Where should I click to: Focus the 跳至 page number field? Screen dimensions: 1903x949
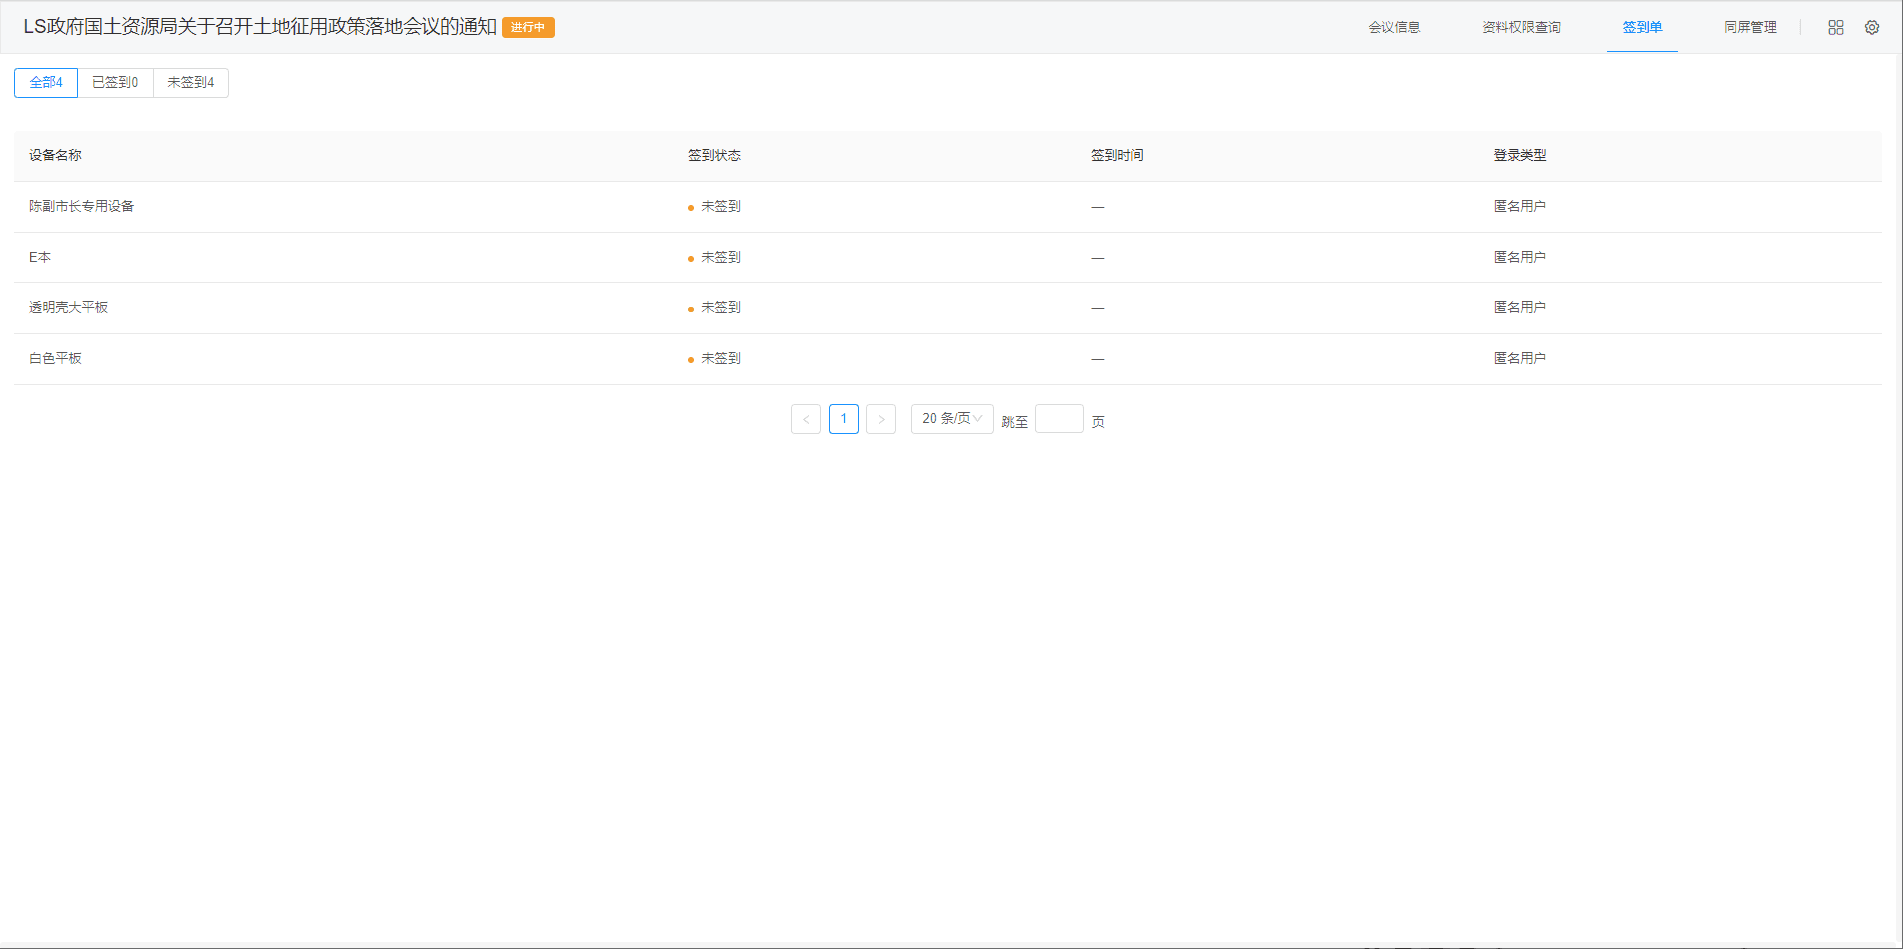(1059, 419)
